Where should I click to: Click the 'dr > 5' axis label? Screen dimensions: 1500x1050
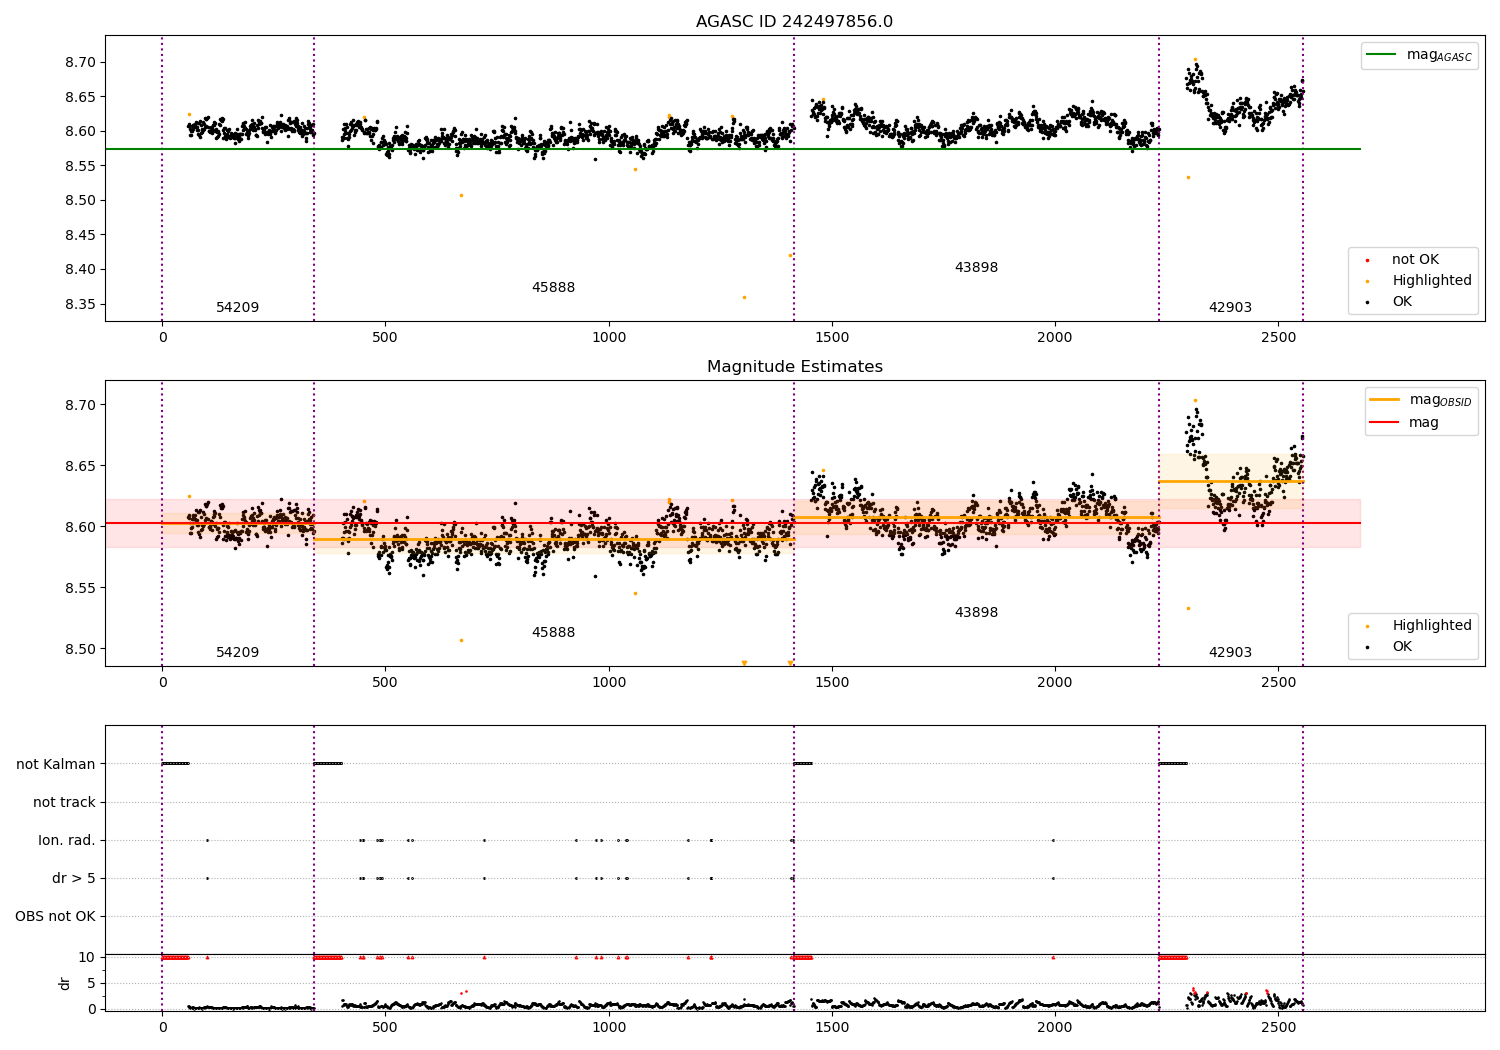(74, 878)
